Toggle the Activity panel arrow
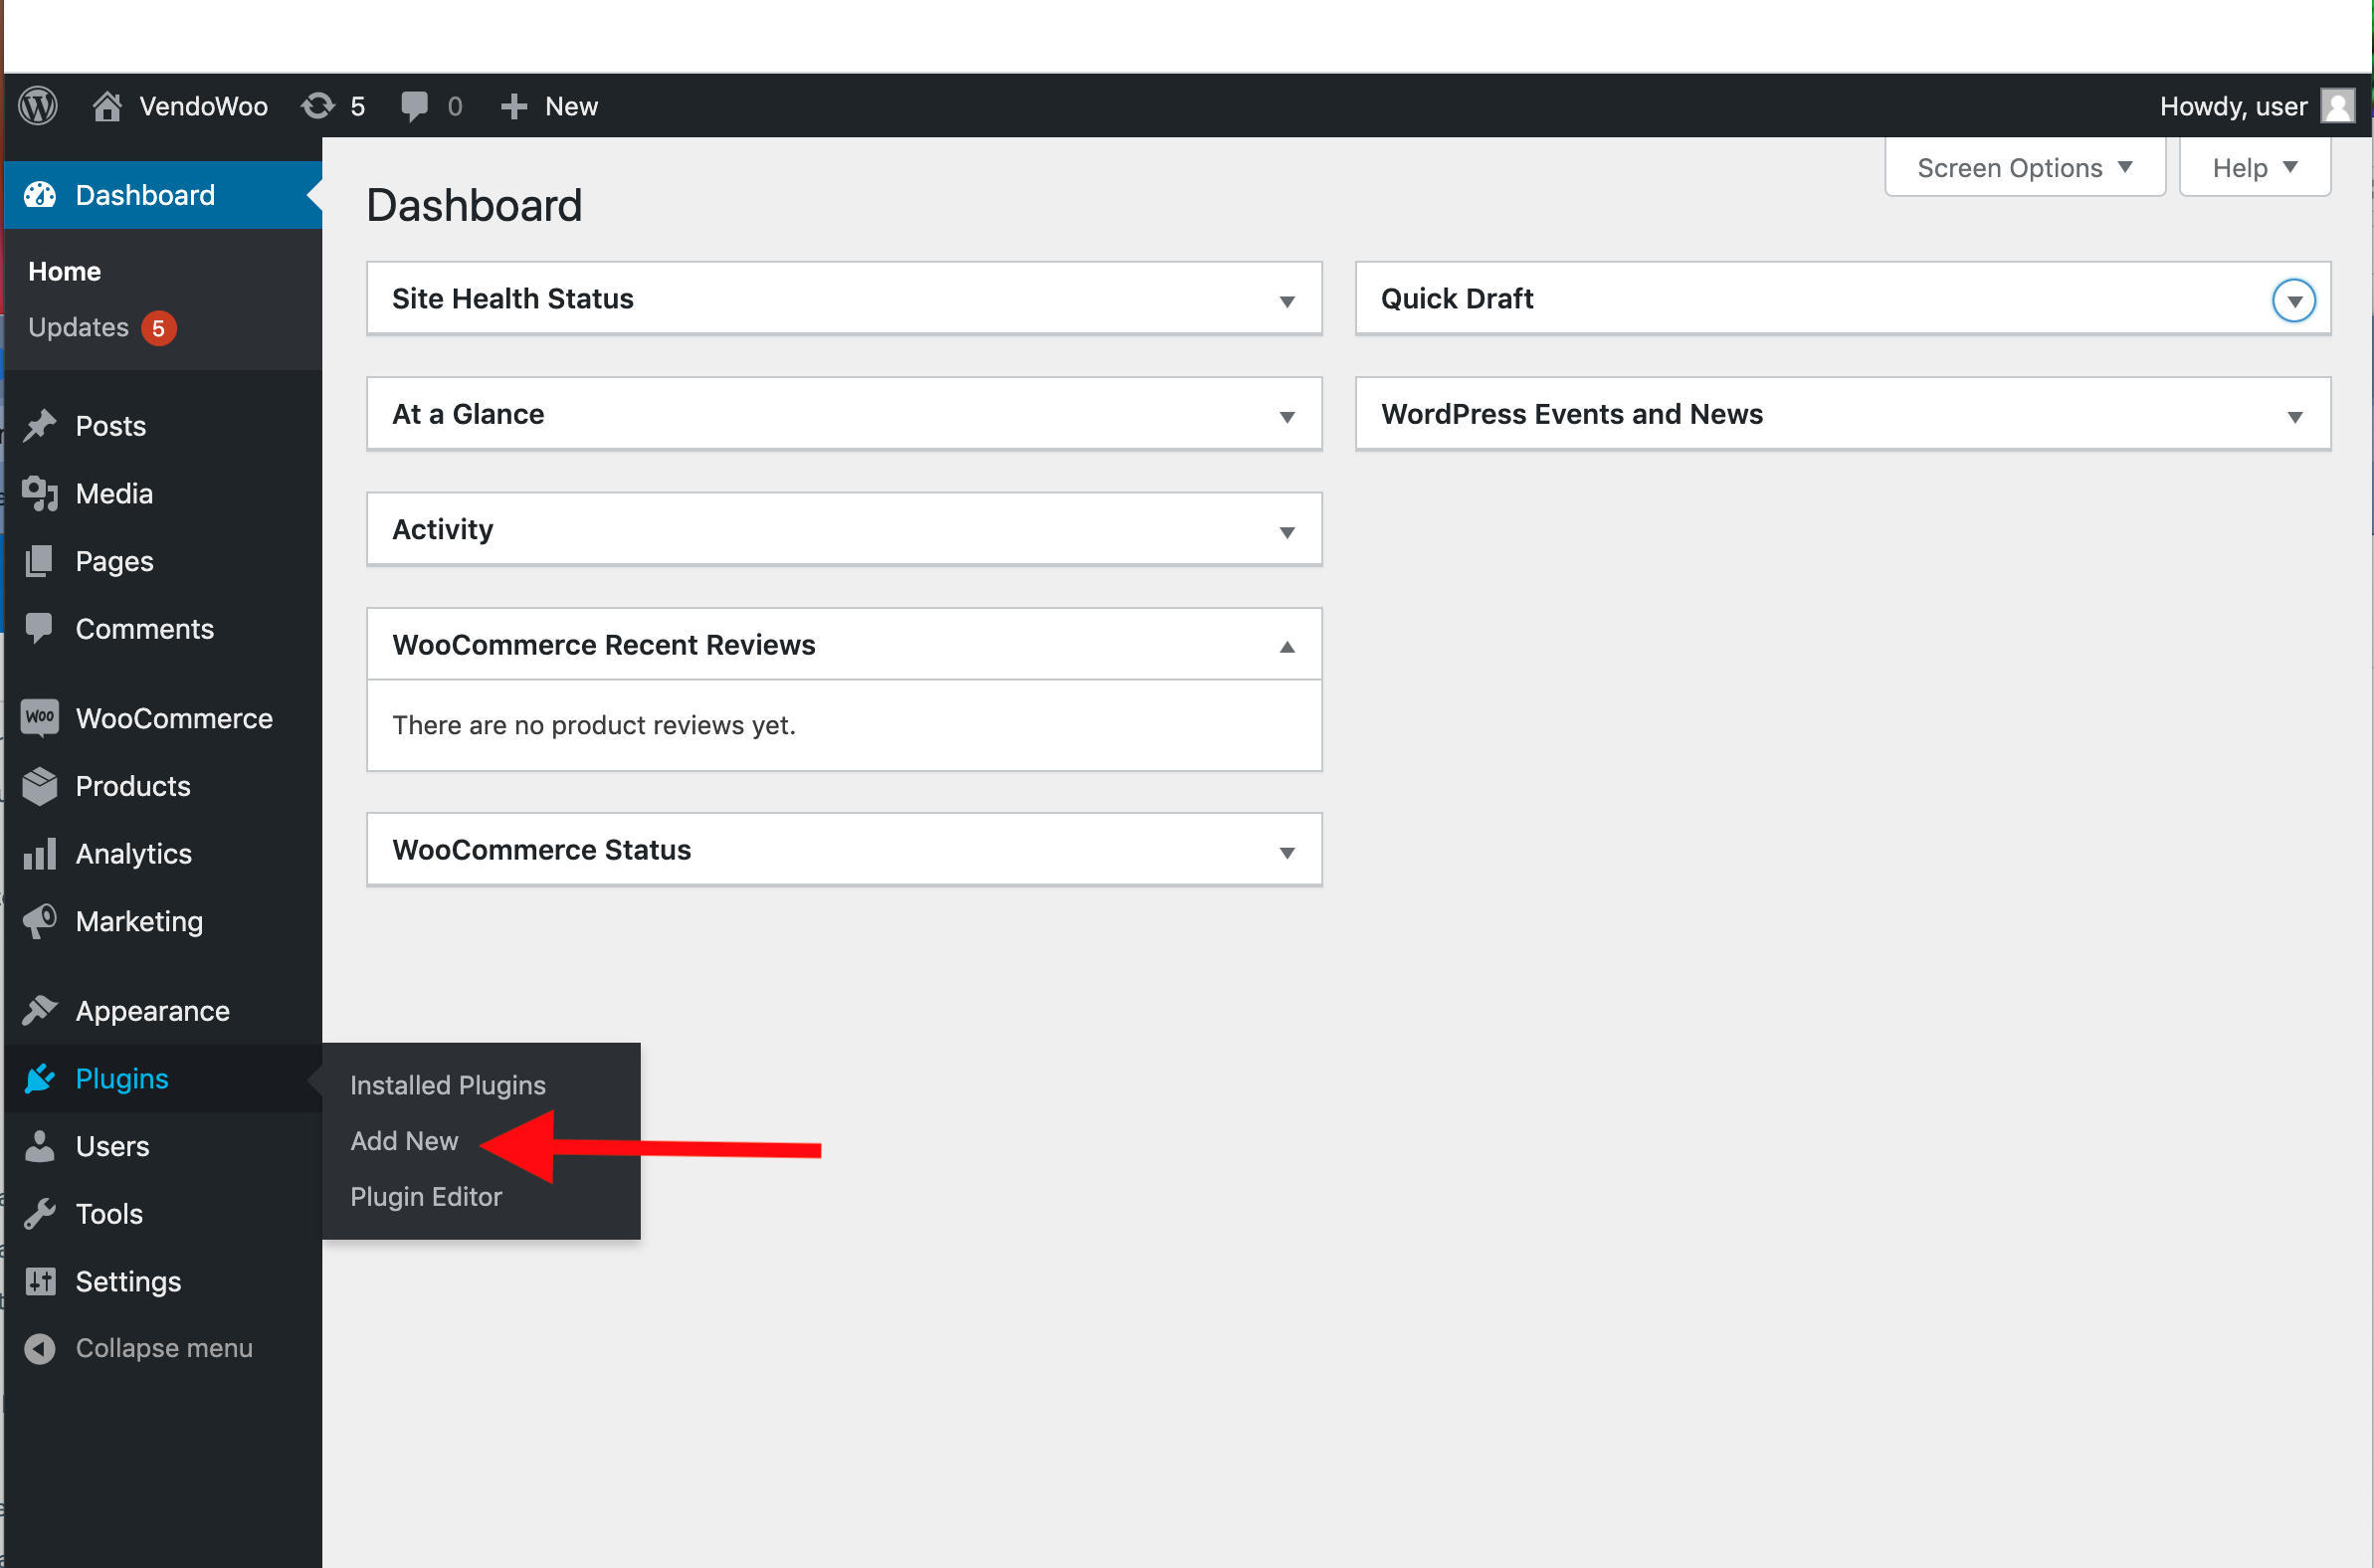The width and height of the screenshot is (2374, 1568). point(1287,531)
